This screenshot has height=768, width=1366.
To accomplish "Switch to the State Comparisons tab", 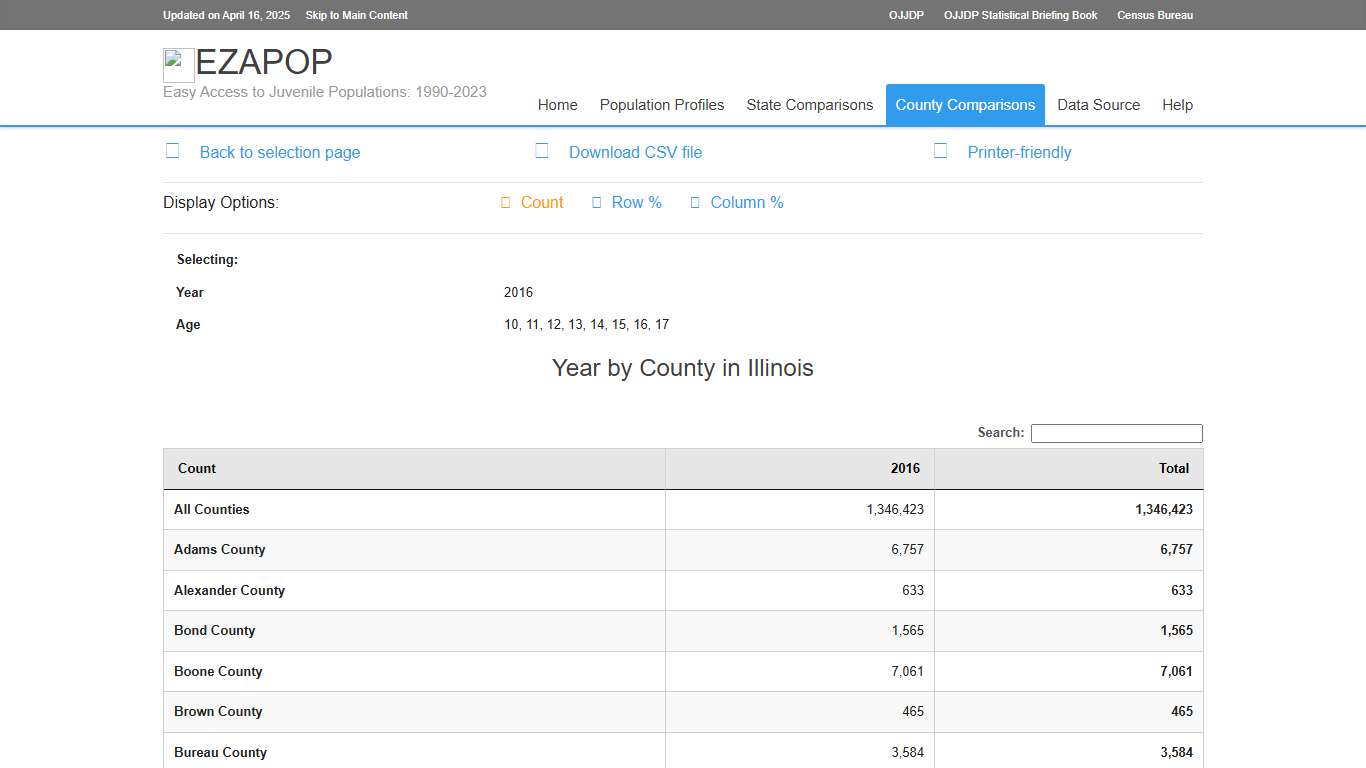I will tap(810, 104).
